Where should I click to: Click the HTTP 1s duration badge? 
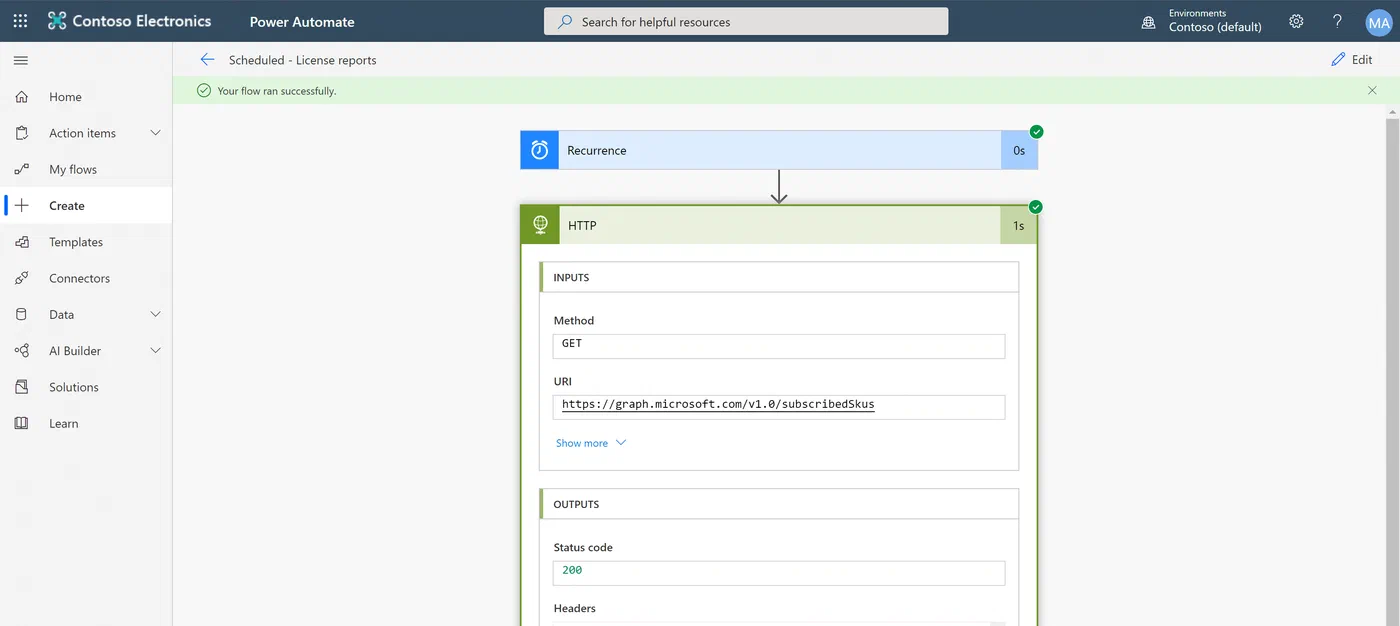1019,225
